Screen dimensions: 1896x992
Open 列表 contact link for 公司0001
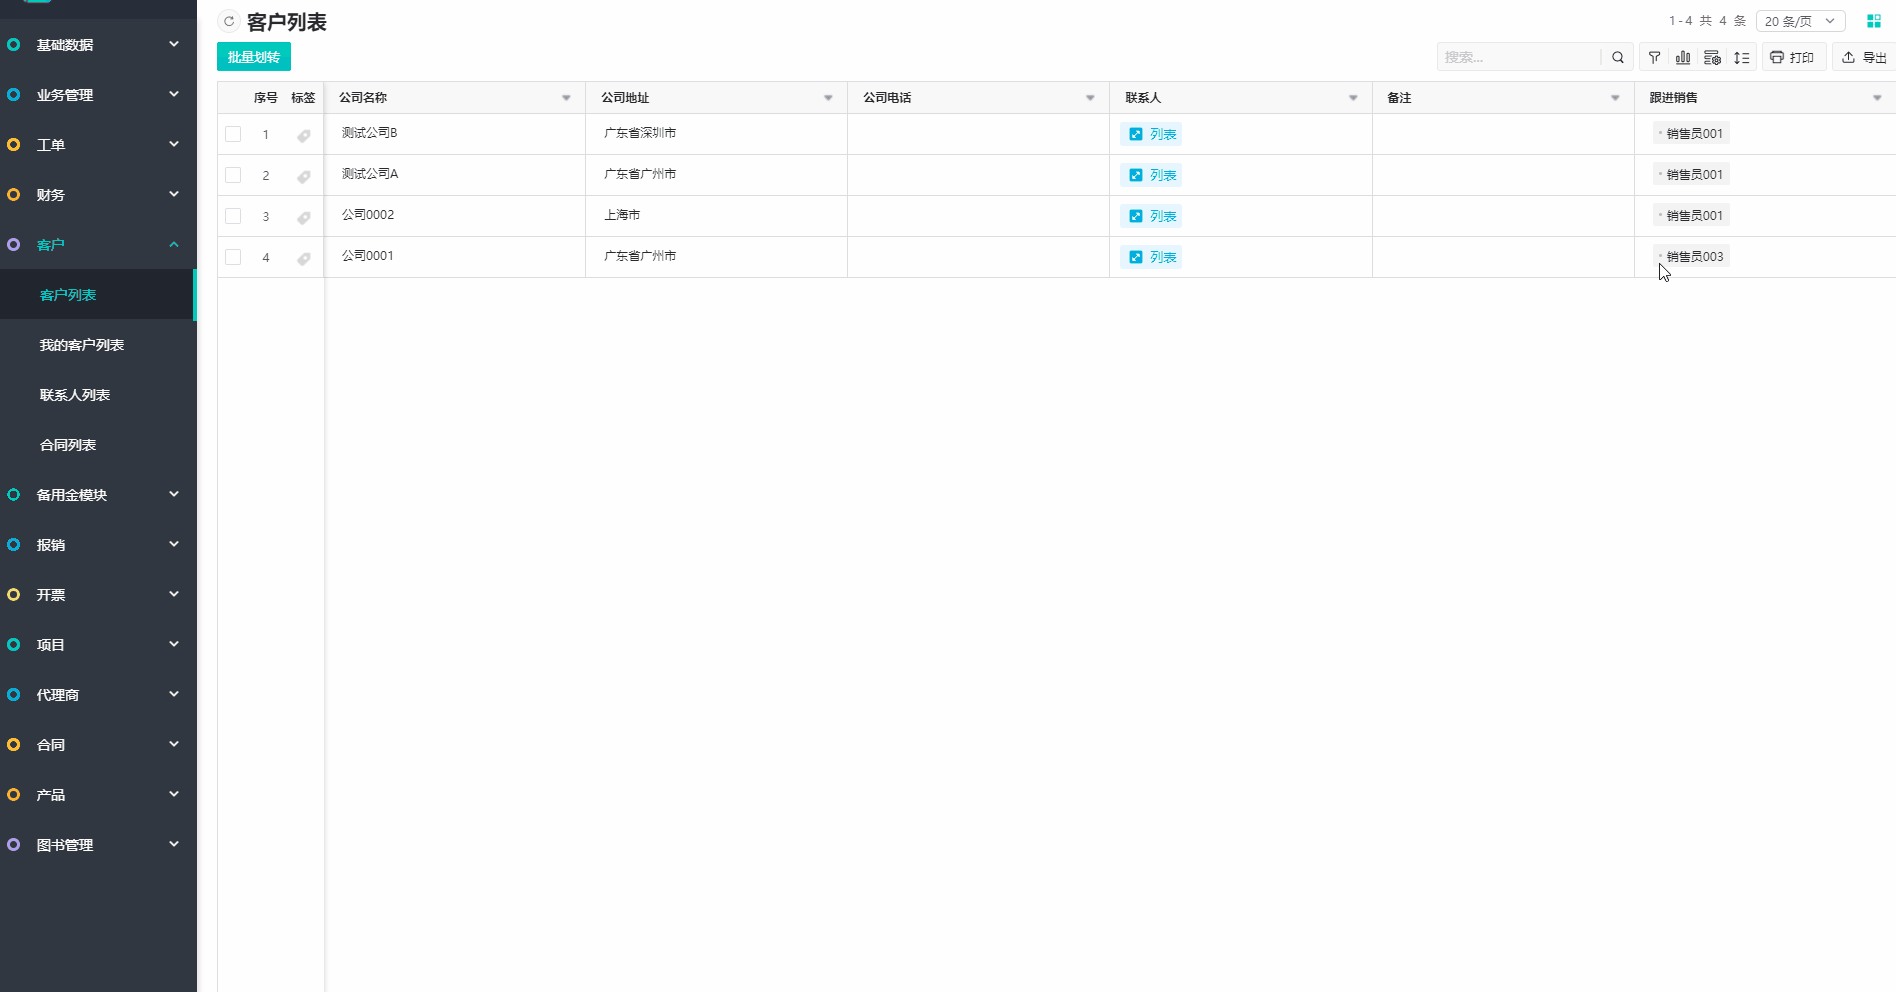click(1151, 257)
